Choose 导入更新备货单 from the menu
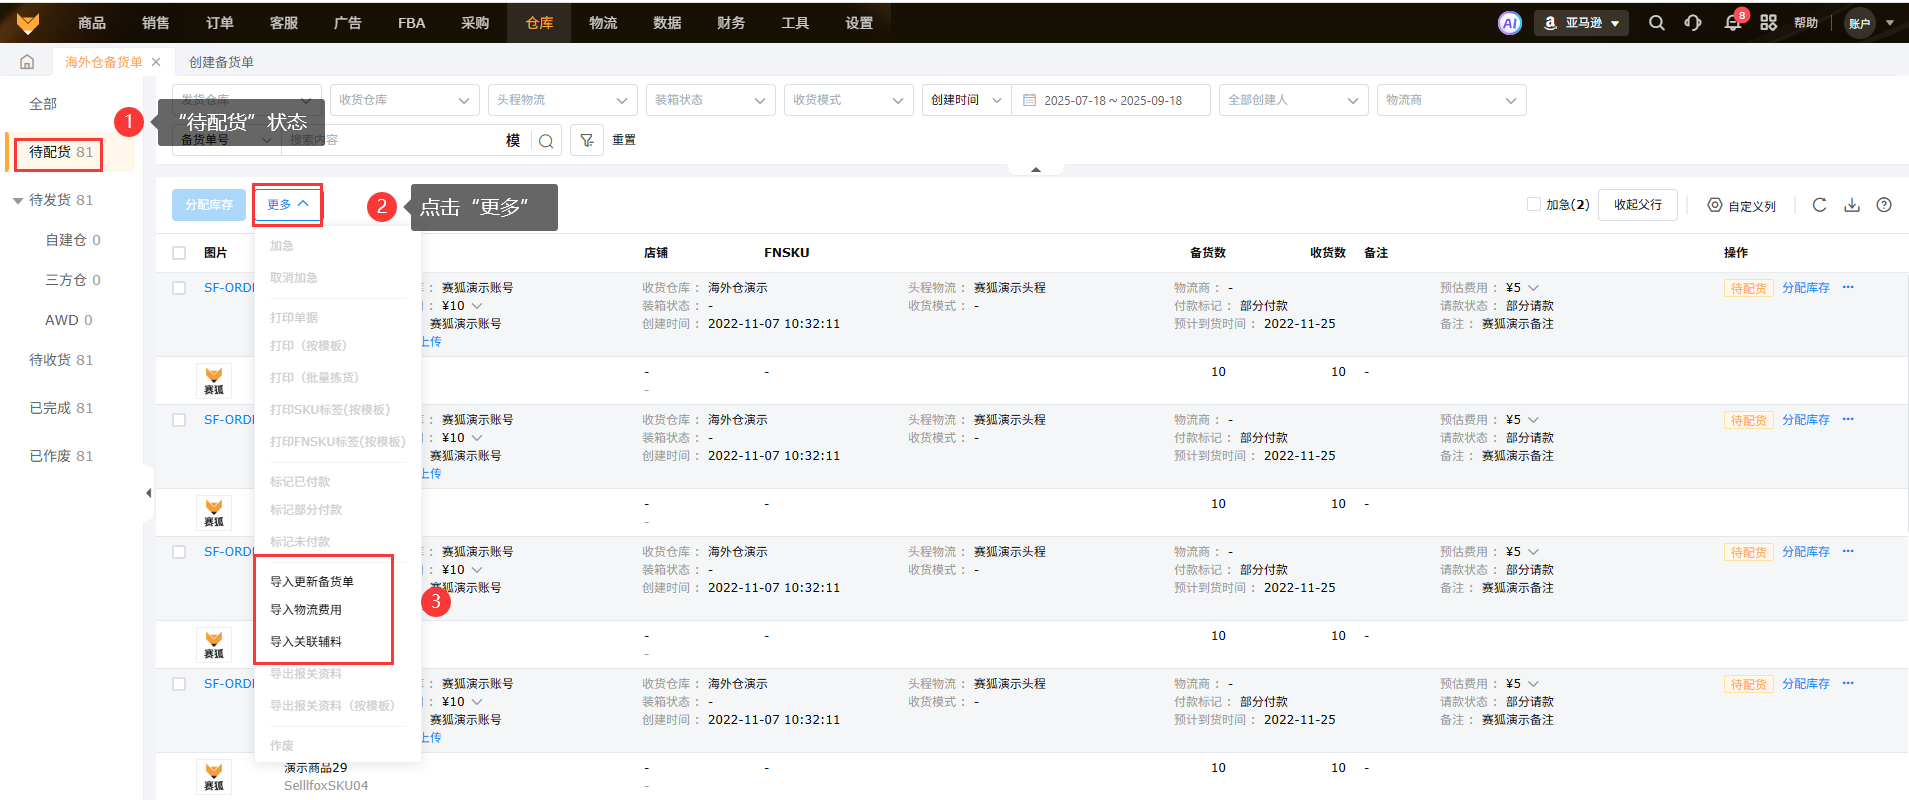The image size is (1909, 800). coord(312,581)
